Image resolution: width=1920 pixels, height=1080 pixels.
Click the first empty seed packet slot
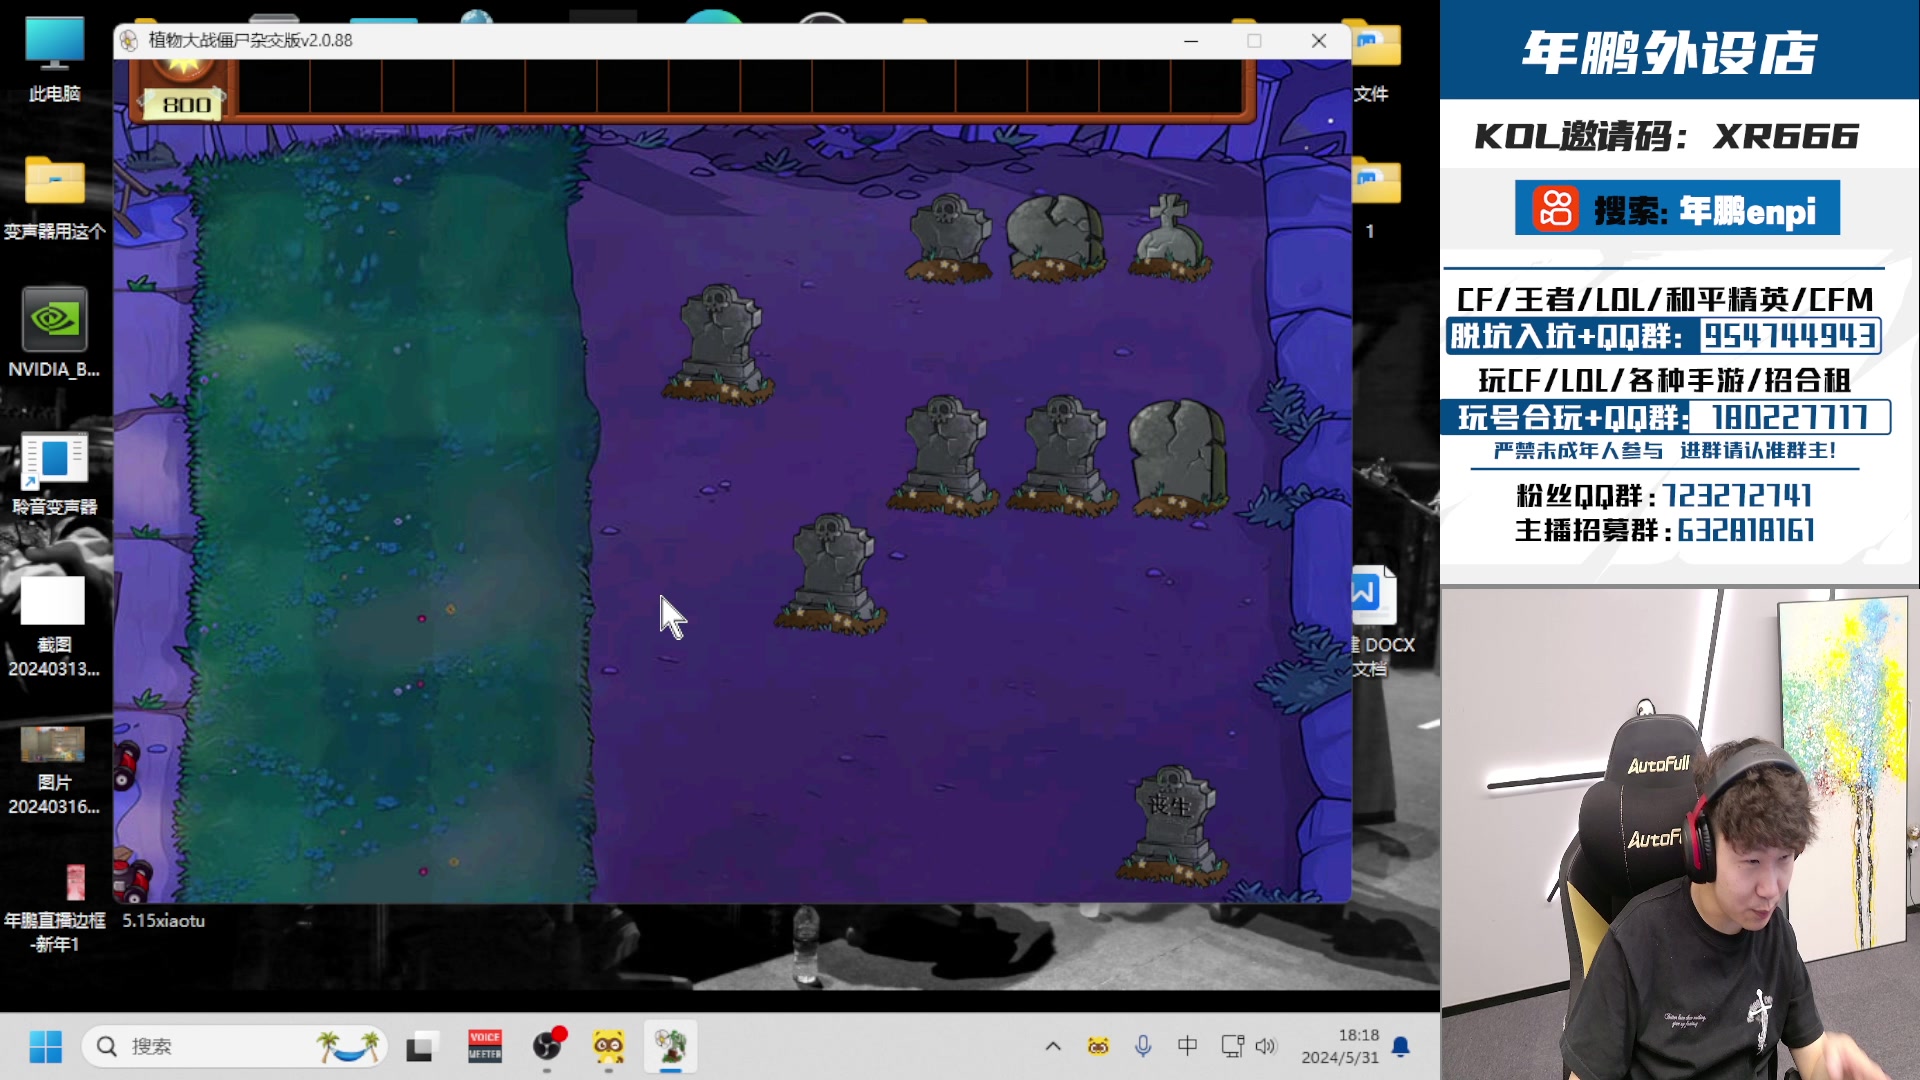(274, 88)
